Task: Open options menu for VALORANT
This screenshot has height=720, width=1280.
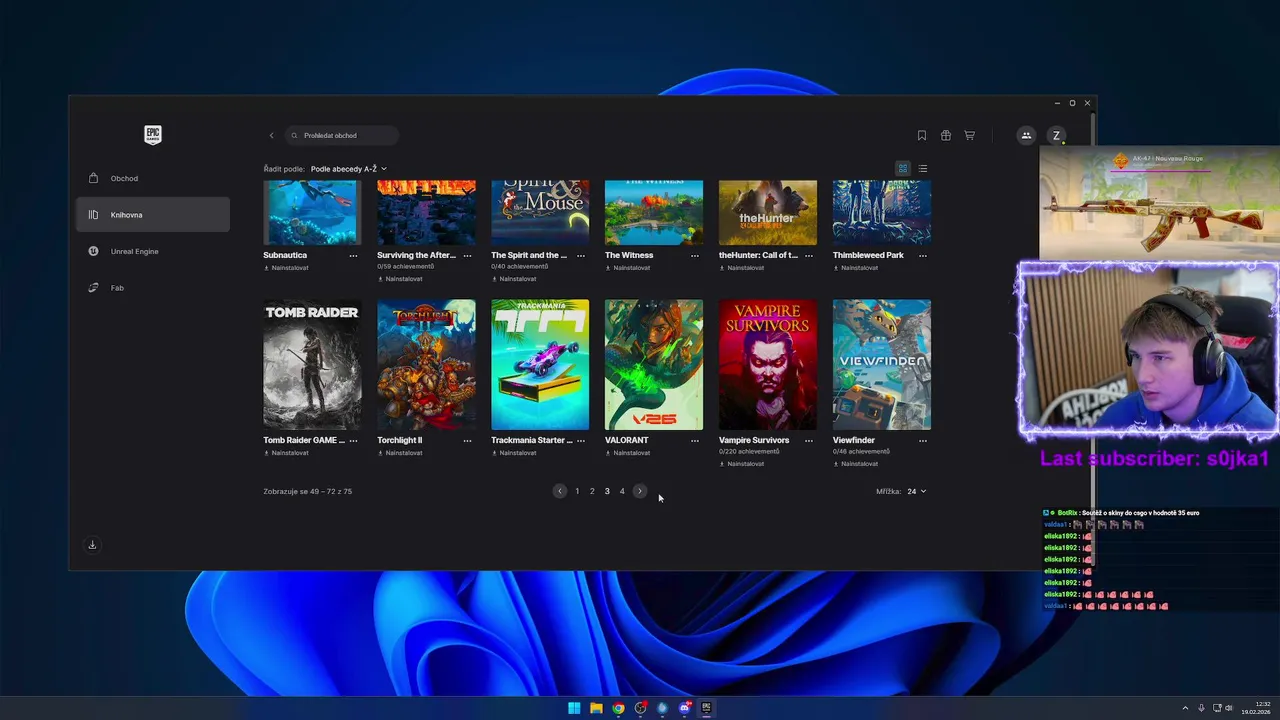Action: click(x=695, y=441)
